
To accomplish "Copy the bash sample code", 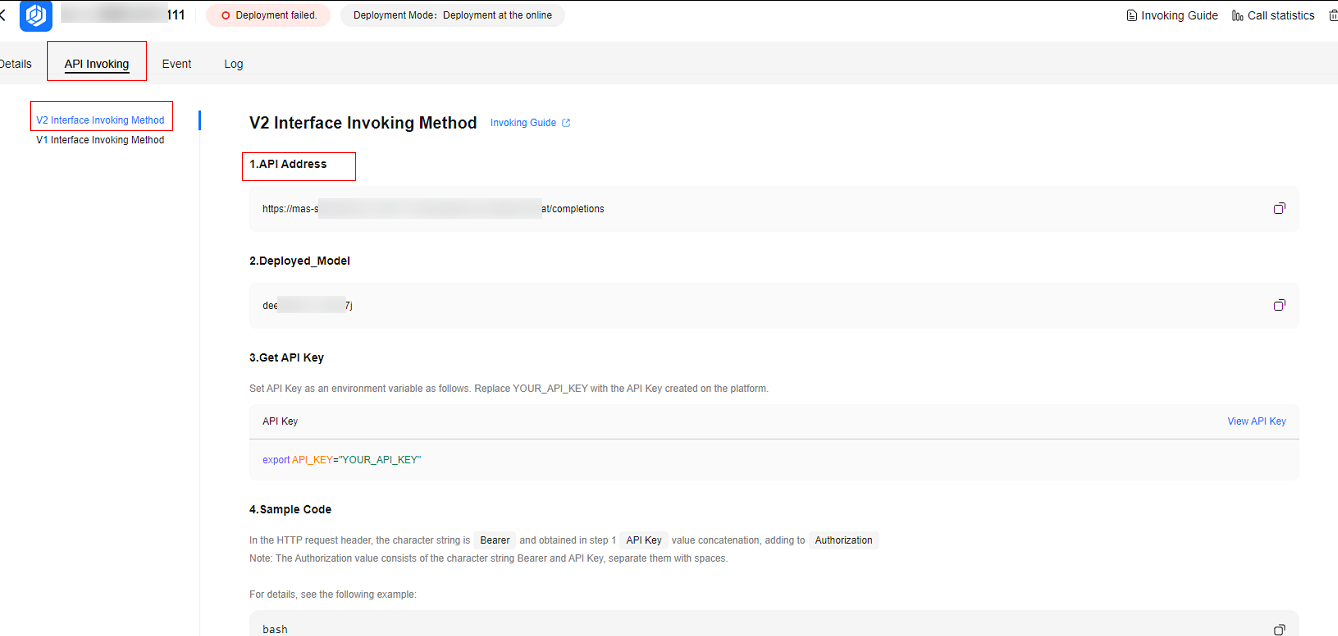I will [1279, 629].
